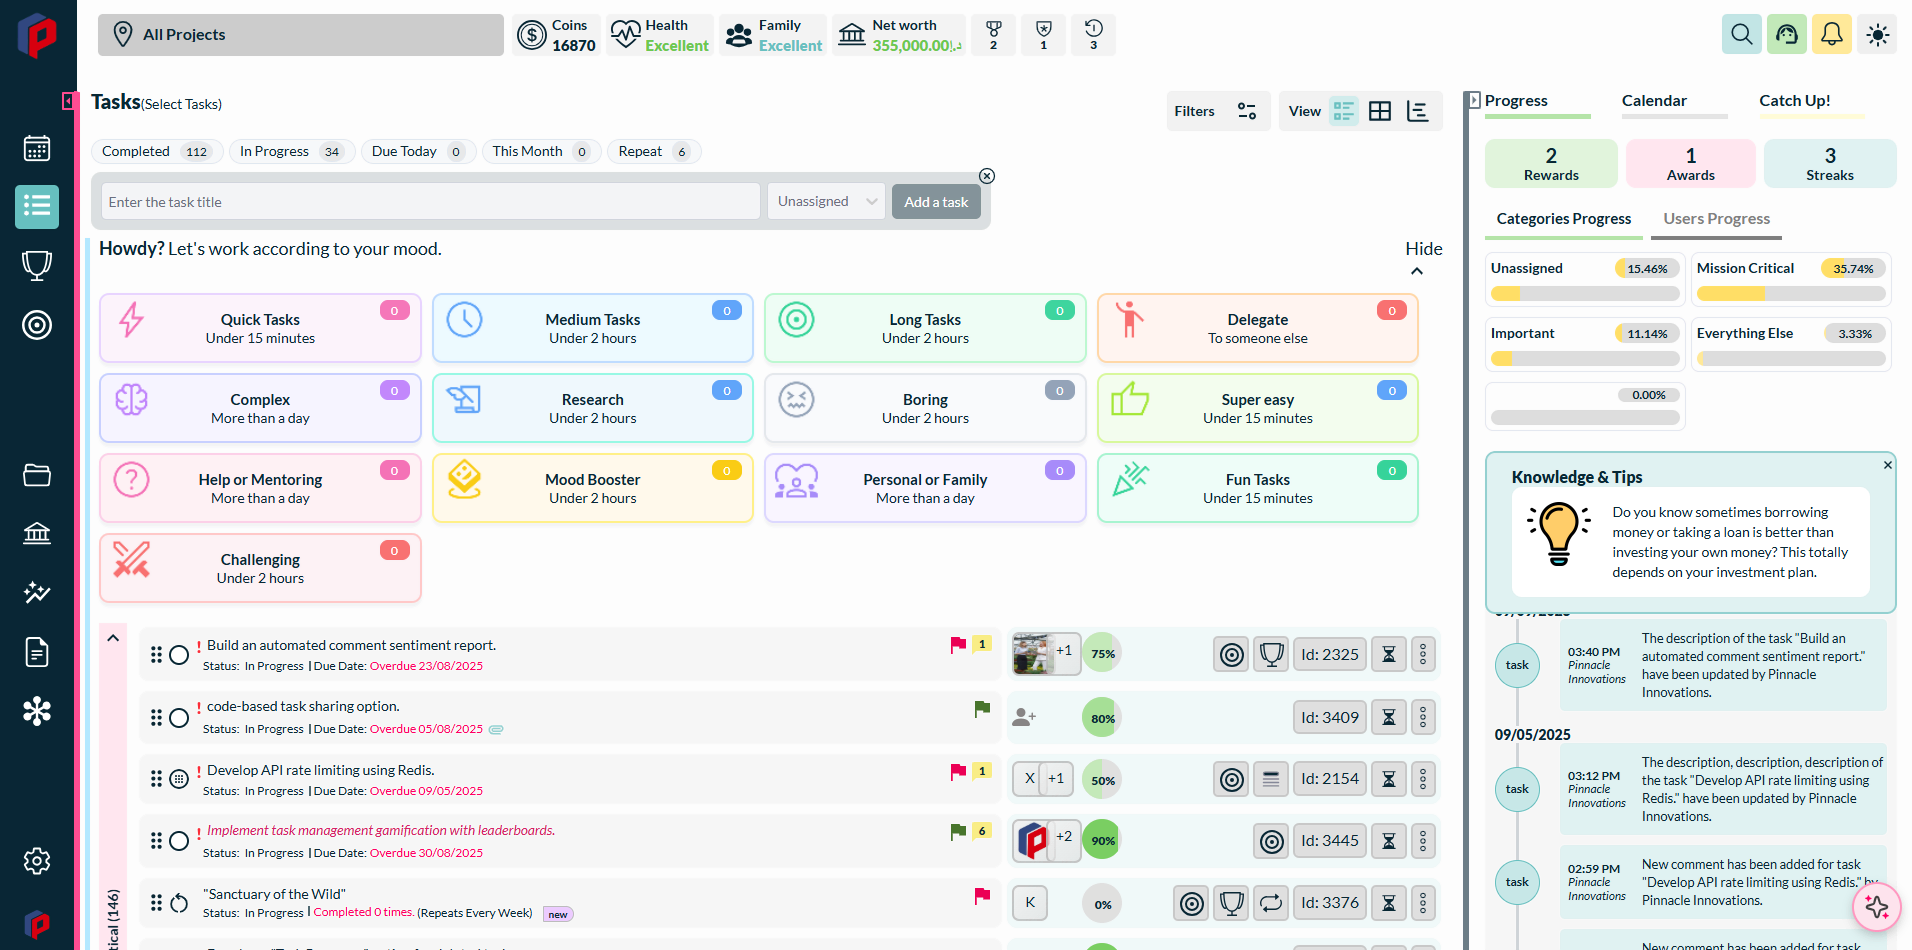Viewport: 1912px width, 950px height.
Task: Click the Add a task button
Action: point(936,202)
